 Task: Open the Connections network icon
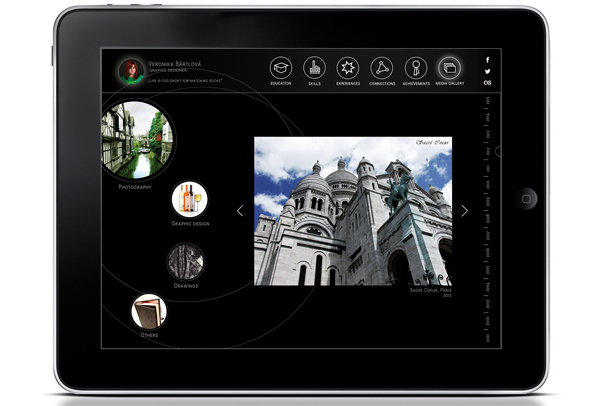click(x=382, y=68)
